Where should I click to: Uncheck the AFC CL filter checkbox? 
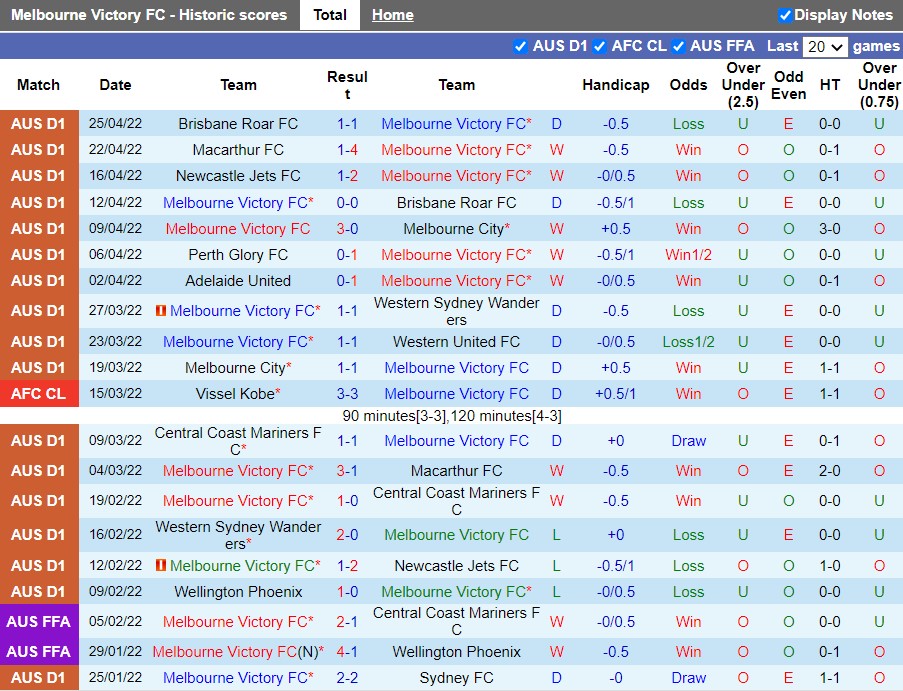click(600, 46)
